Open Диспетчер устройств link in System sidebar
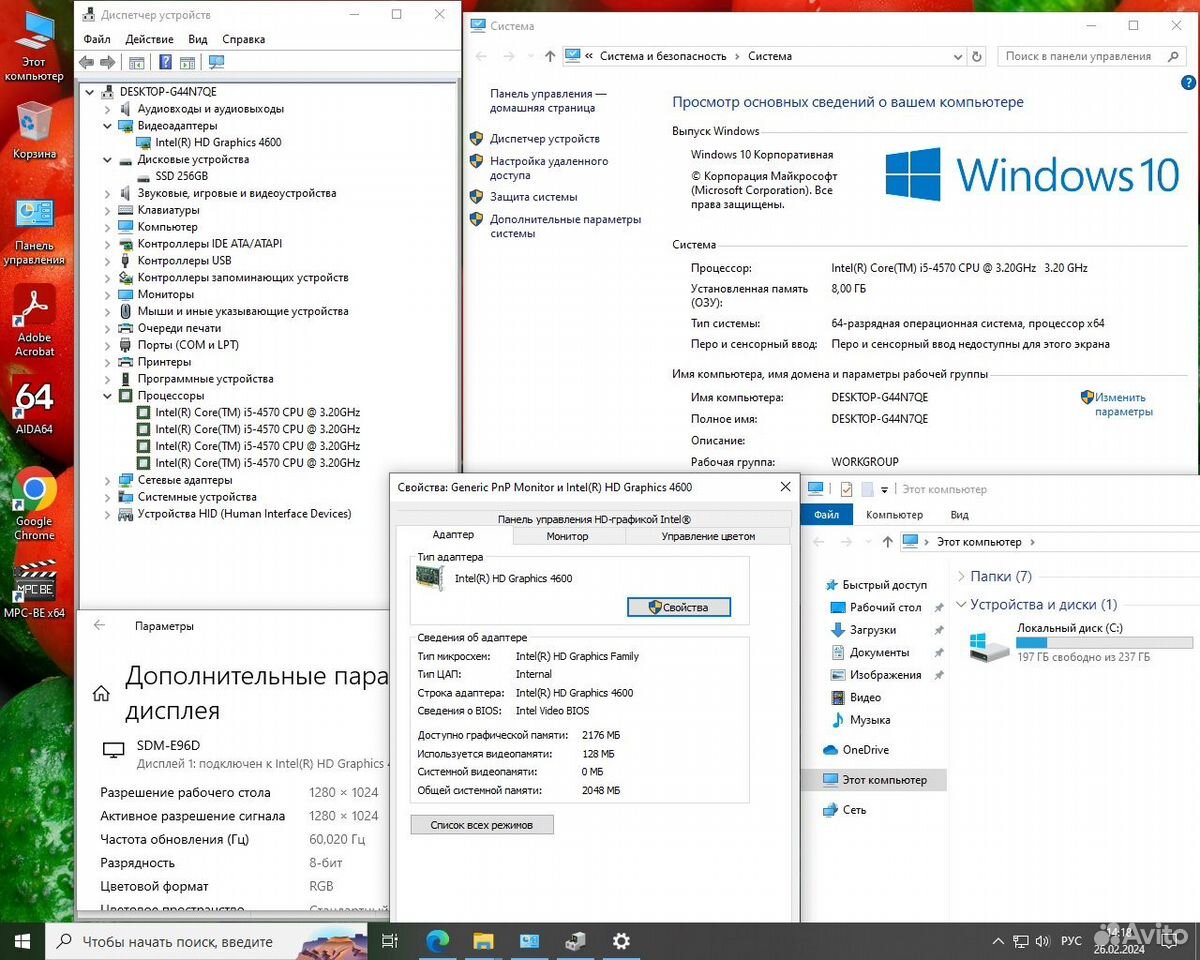This screenshot has height=960, width=1200. [545, 139]
